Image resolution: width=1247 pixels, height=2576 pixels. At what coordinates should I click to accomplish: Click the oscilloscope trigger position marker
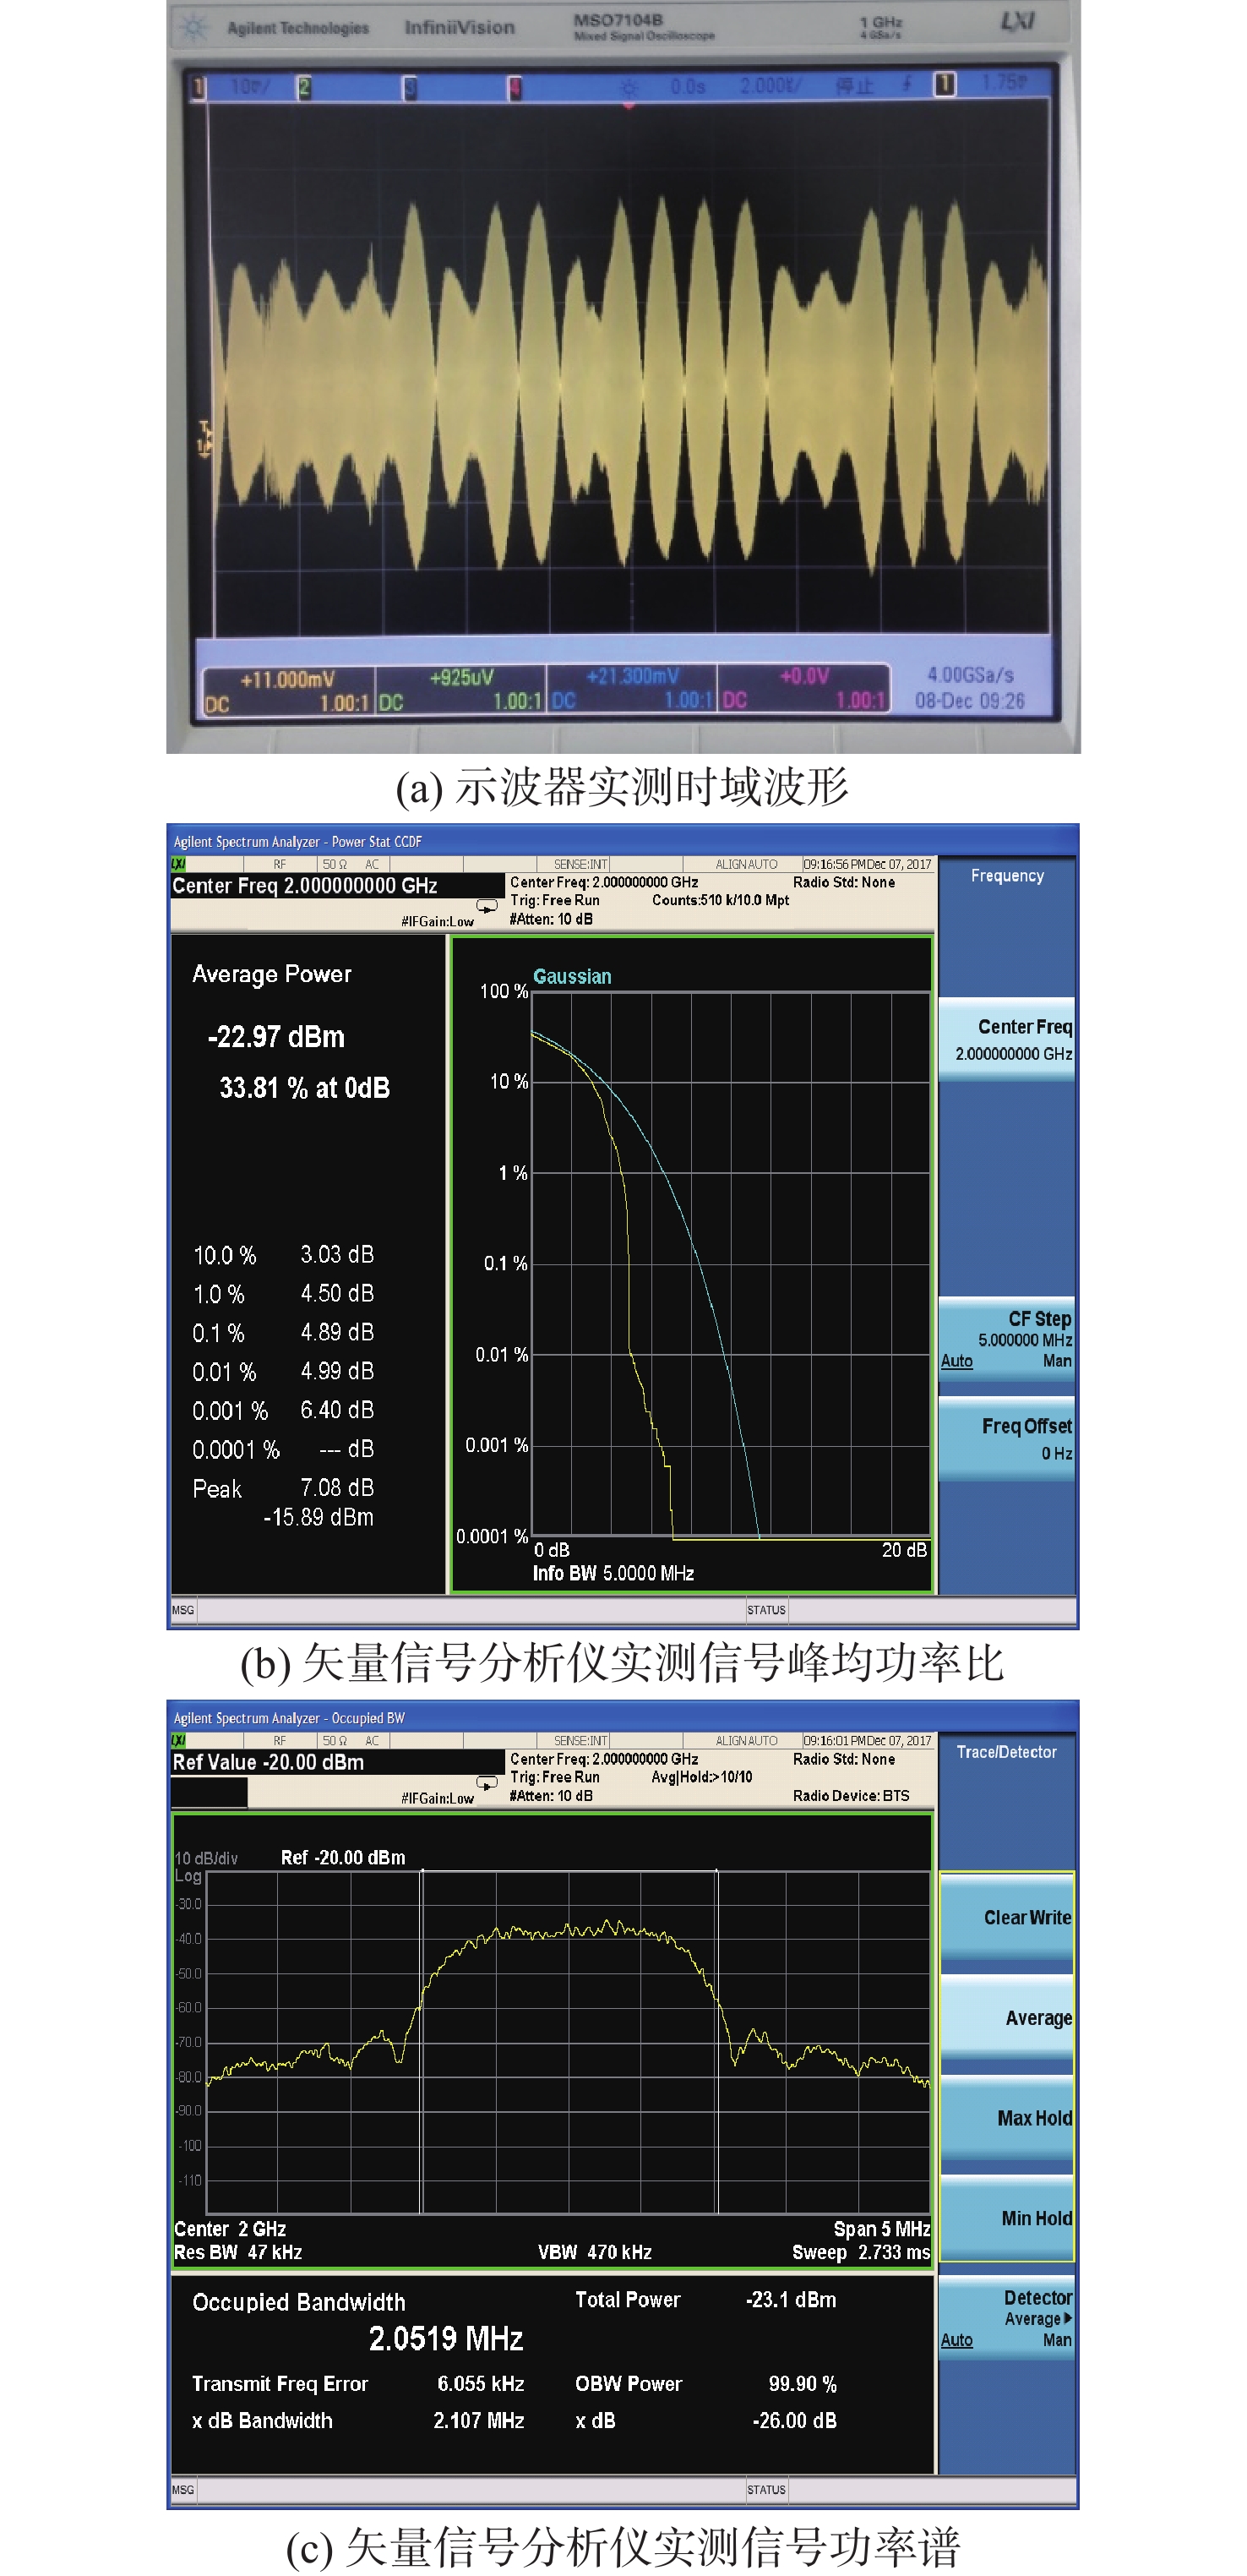pos(628,104)
